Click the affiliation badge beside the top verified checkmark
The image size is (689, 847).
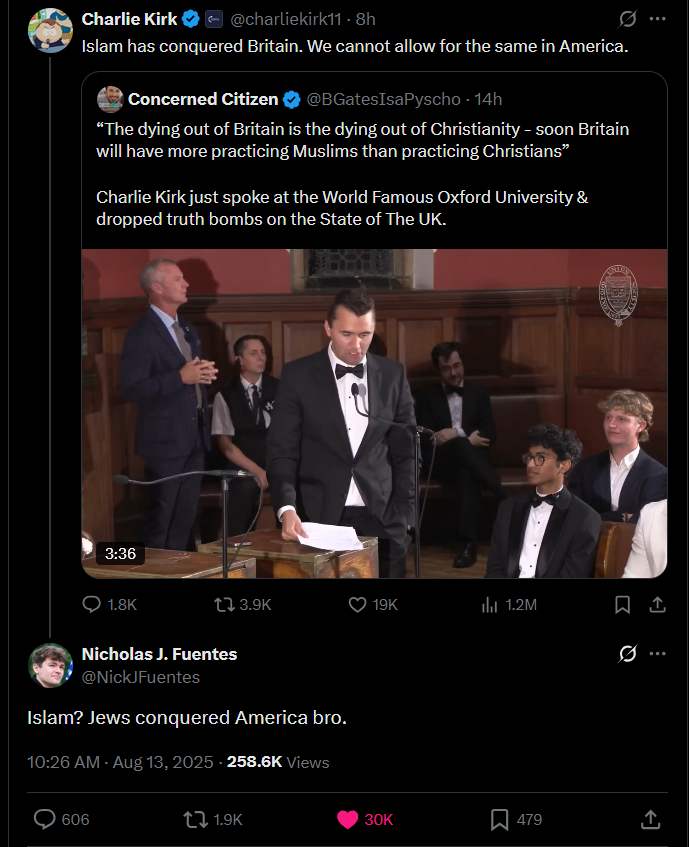coord(214,19)
